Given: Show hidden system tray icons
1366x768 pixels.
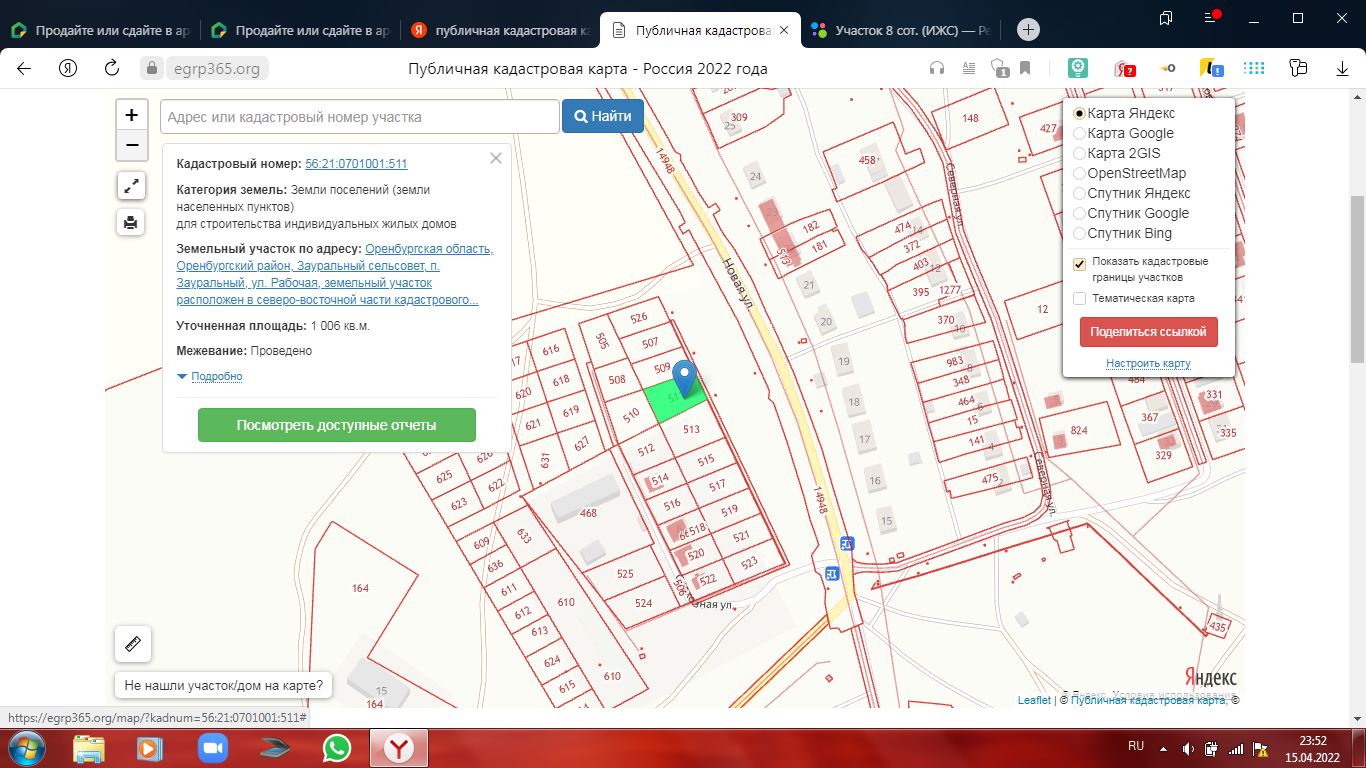Looking at the screenshot, I should click(1161, 748).
